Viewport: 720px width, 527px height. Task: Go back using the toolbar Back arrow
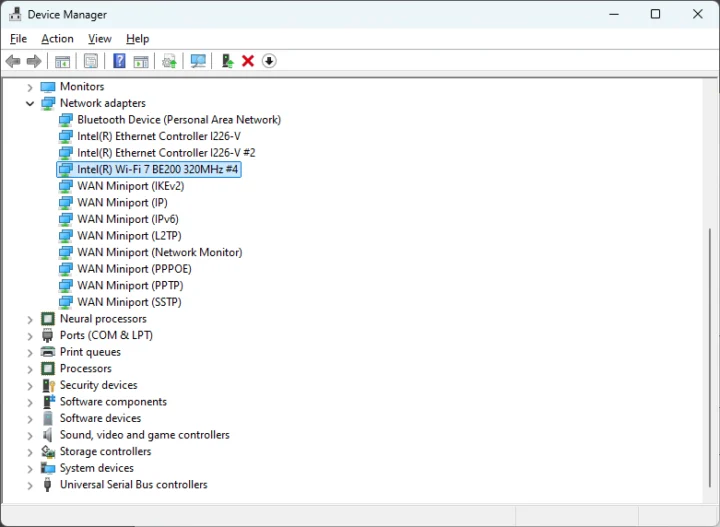point(13,61)
